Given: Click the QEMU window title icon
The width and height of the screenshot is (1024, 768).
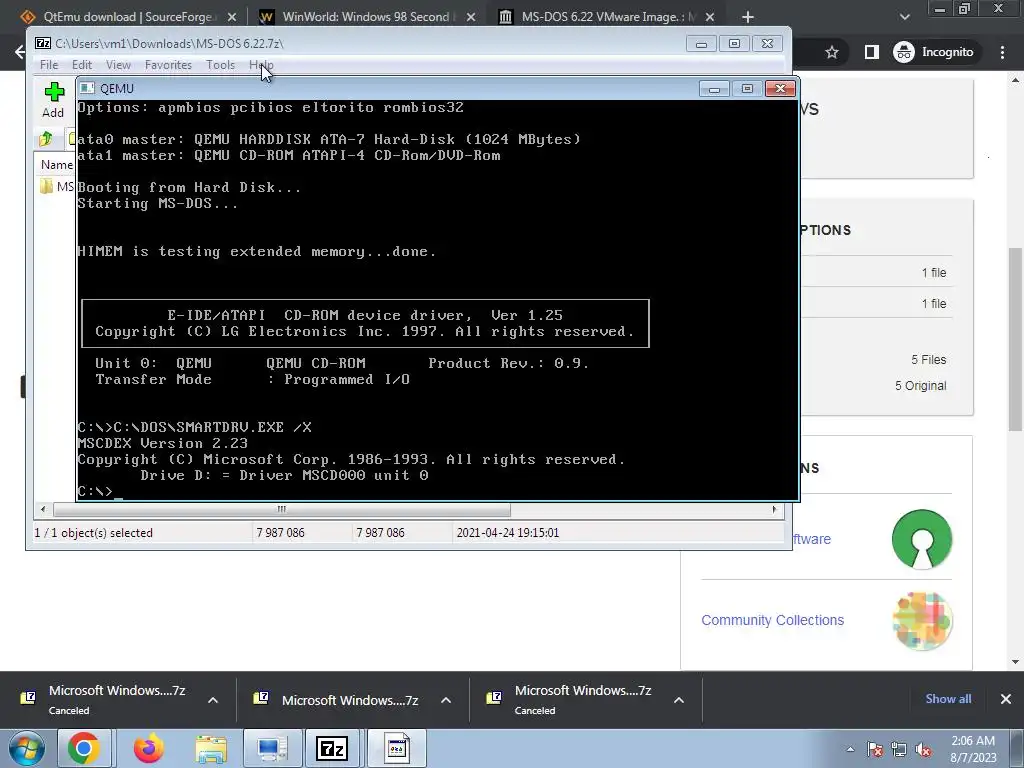Looking at the screenshot, I should 88,88.
